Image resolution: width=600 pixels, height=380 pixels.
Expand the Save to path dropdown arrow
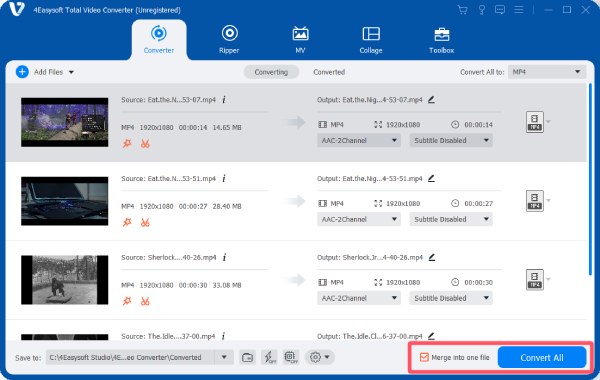(x=224, y=357)
